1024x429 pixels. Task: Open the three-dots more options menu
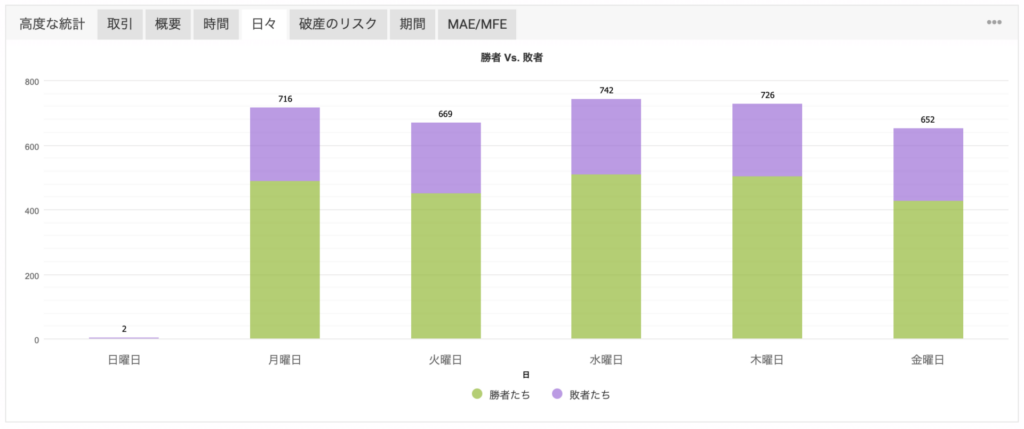click(x=994, y=22)
